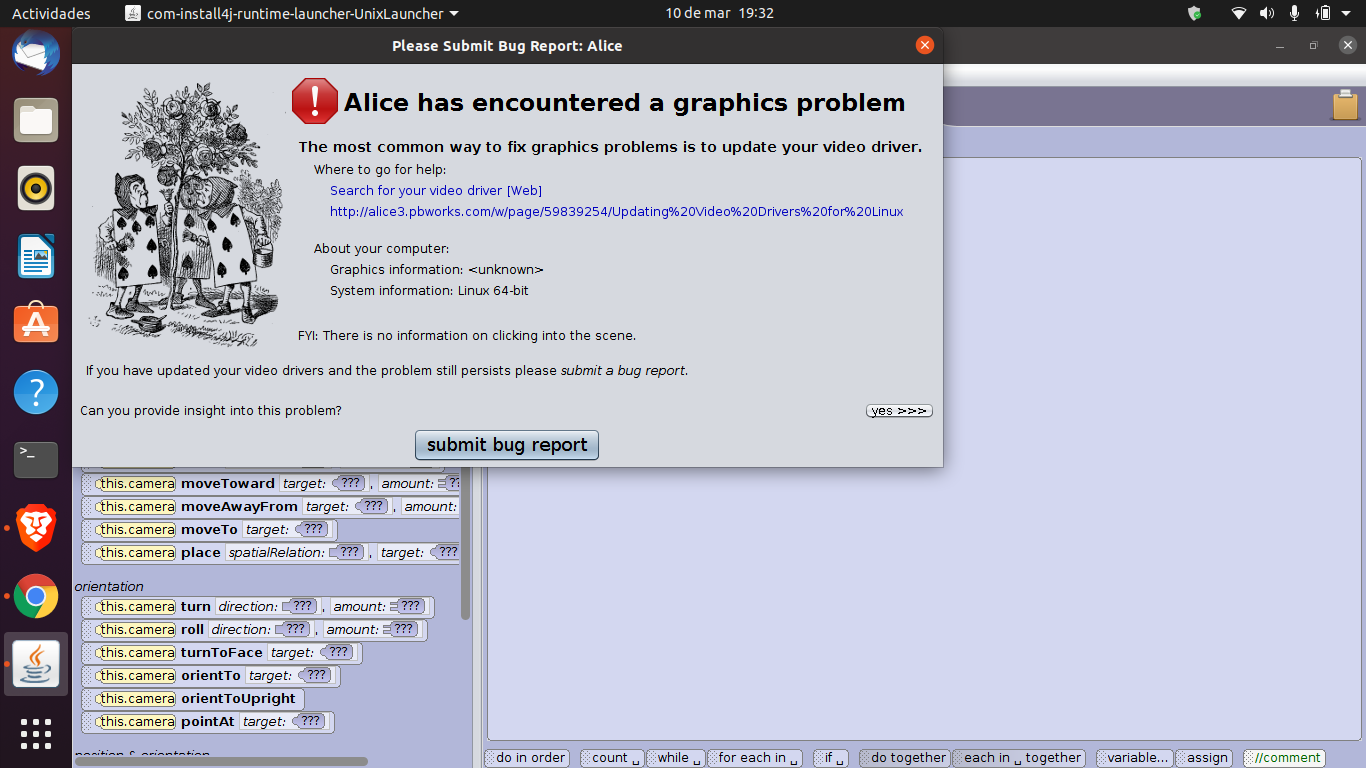The height and width of the screenshot is (768, 1366).
Task: Open Thunderbird Mail from the dock
Action: pos(36,52)
